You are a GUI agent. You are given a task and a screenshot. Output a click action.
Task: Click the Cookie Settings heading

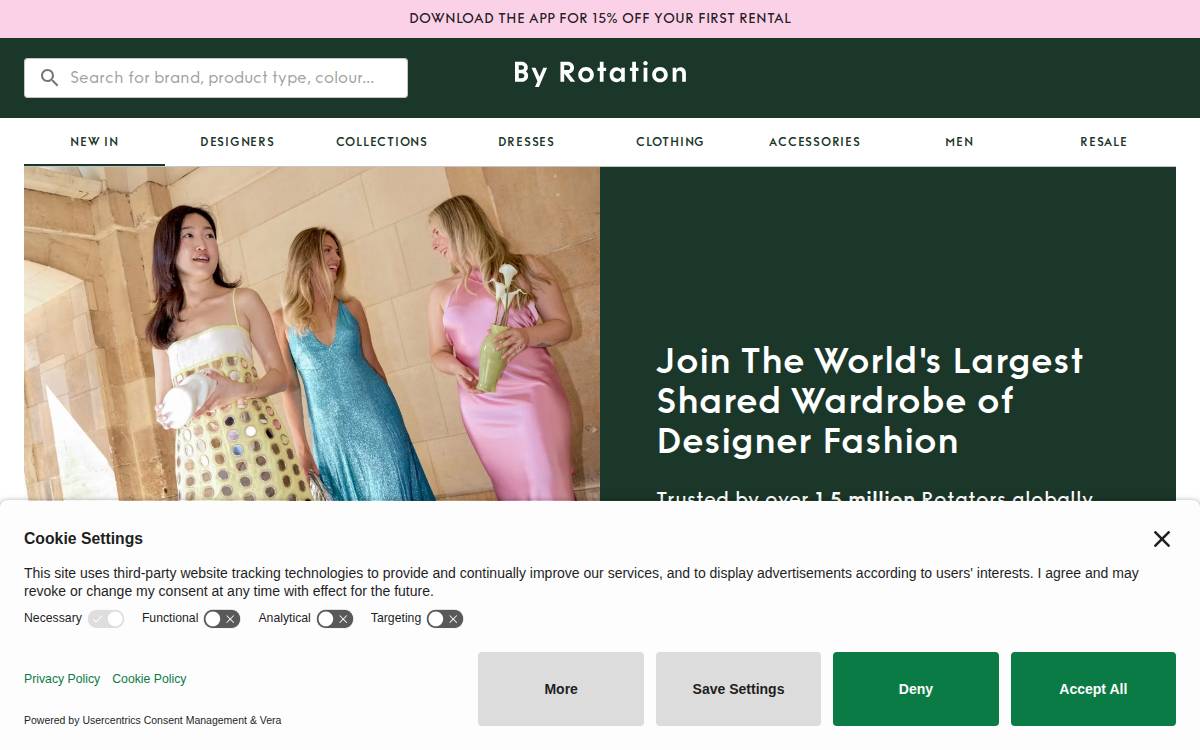(x=84, y=538)
